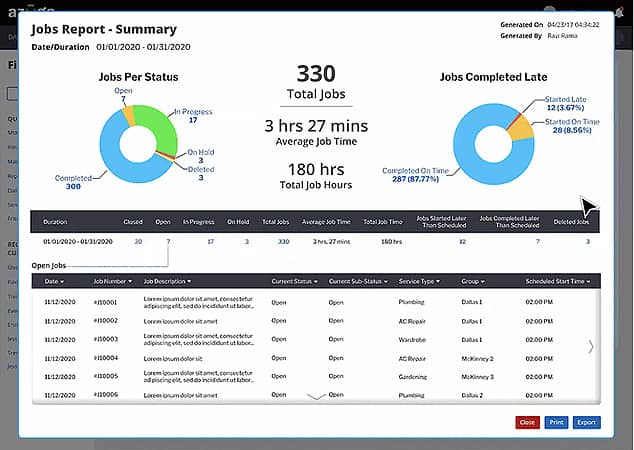Click the Print button
The height and width of the screenshot is (450, 634).
[x=556, y=422]
